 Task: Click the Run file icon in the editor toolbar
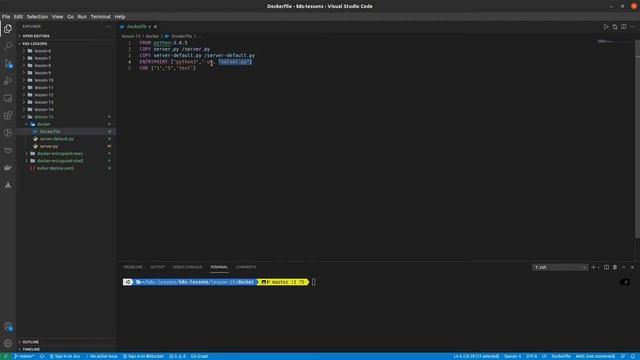[606, 27]
